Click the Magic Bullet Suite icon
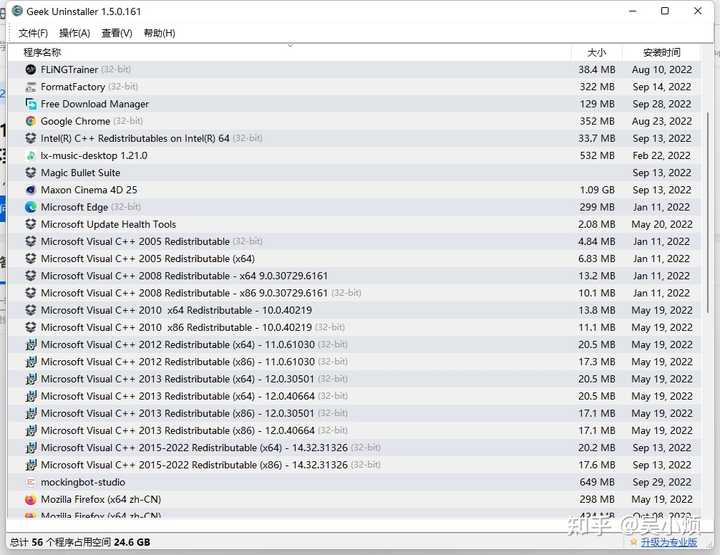Screen dimensions: 720x555 tap(31, 173)
